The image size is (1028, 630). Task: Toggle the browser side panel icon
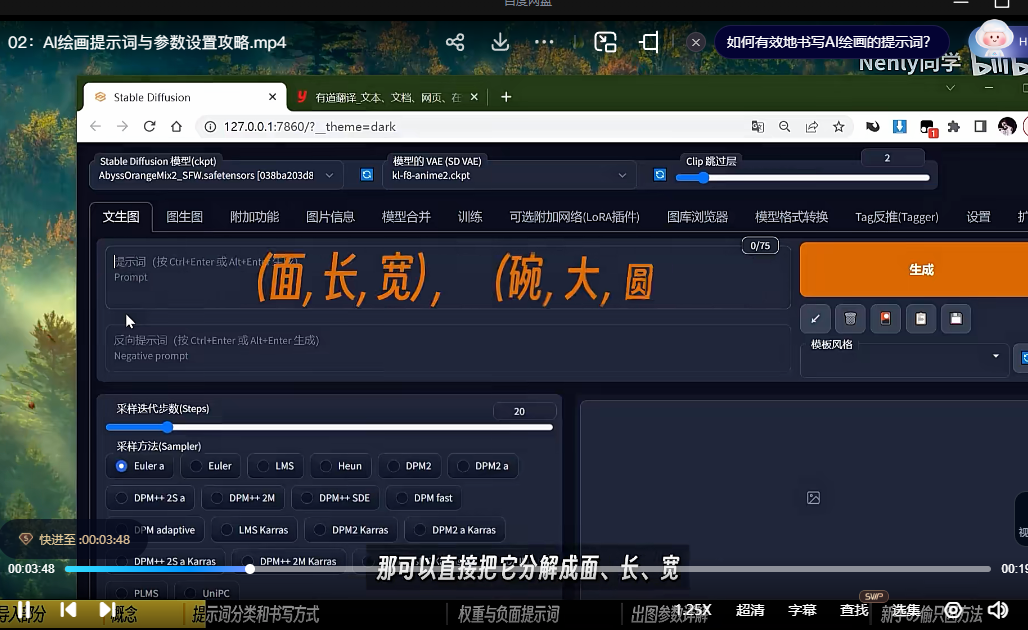980,127
